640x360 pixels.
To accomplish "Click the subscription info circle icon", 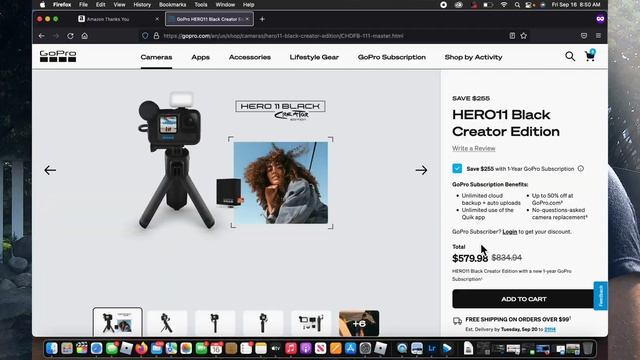I will (x=581, y=169).
